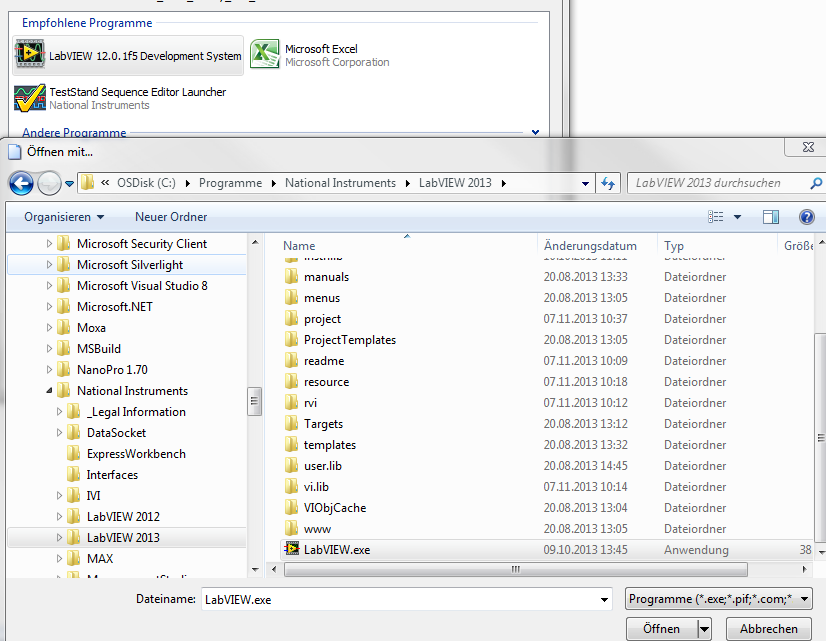Click Programme breadcrumb in address bar
Screen dimensions: 826x641
point(230,183)
